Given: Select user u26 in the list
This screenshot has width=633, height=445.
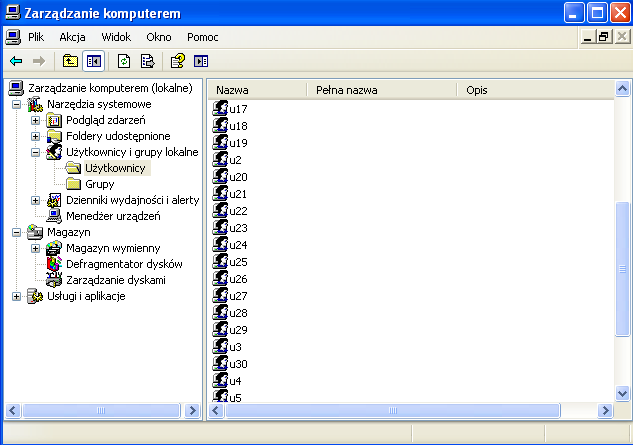Looking at the screenshot, I should 238,279.
